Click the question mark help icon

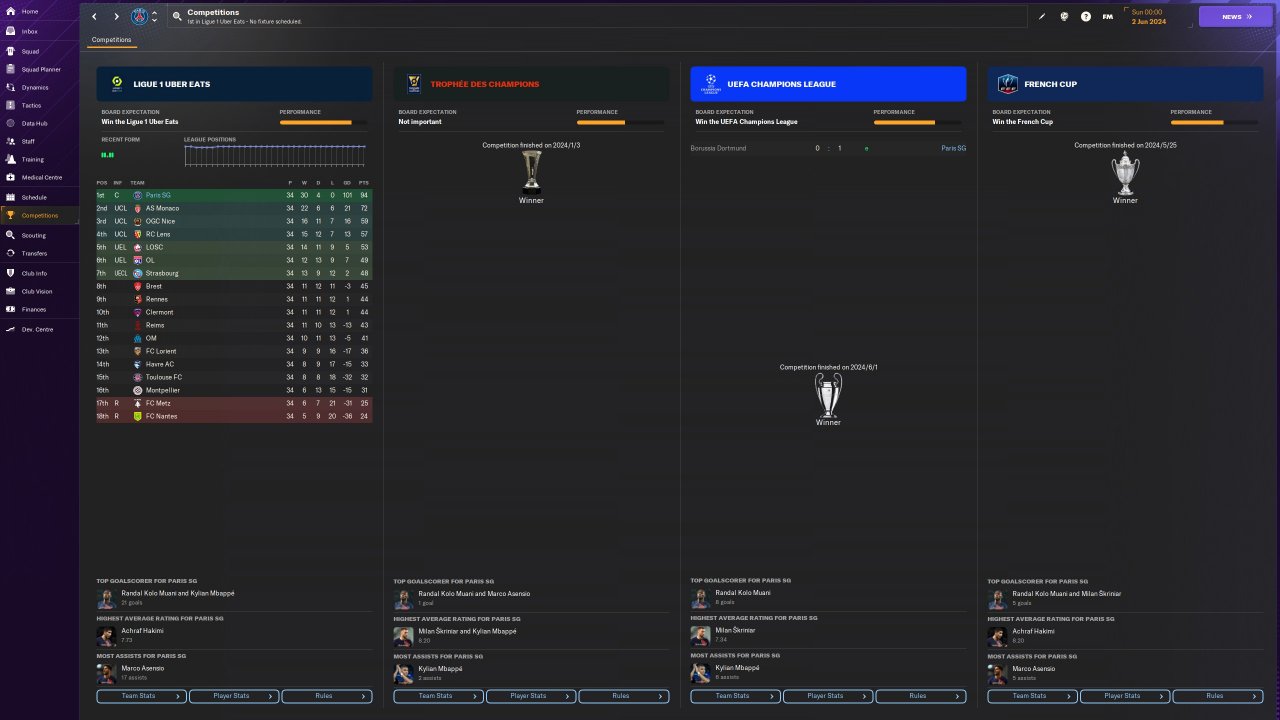pyautogui.click(x=1086, y=17)
